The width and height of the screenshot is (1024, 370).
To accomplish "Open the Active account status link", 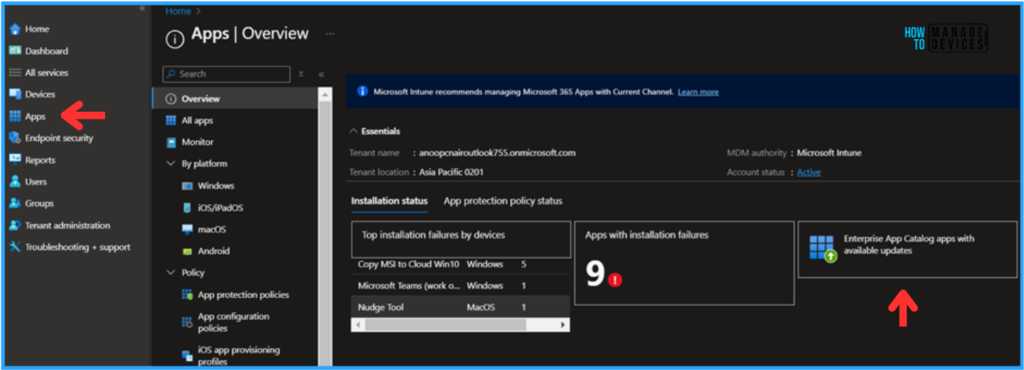I will (809, 172).
